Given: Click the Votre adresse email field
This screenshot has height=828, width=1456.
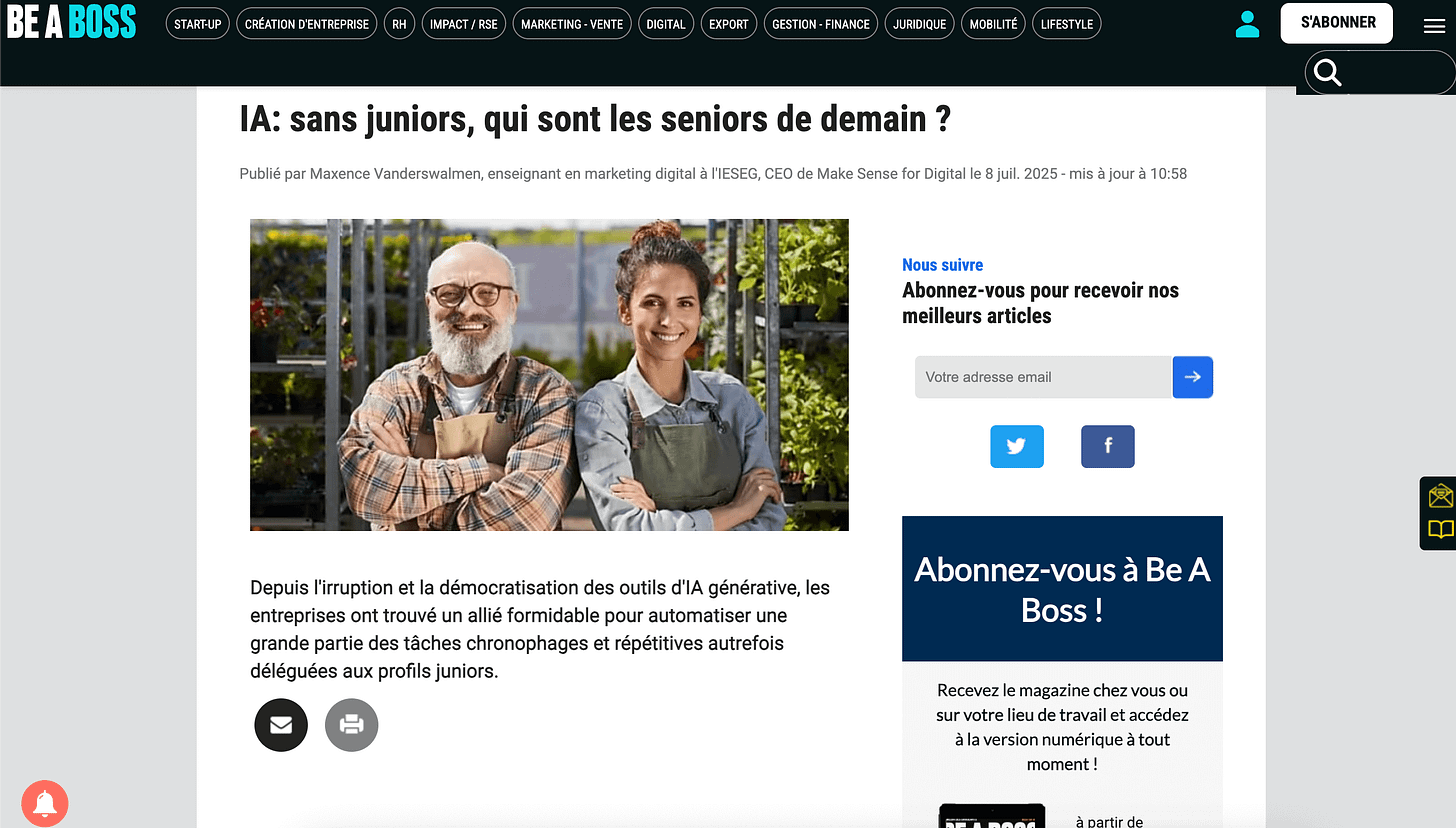Looking at the screenshot, I should [1043, 377].
